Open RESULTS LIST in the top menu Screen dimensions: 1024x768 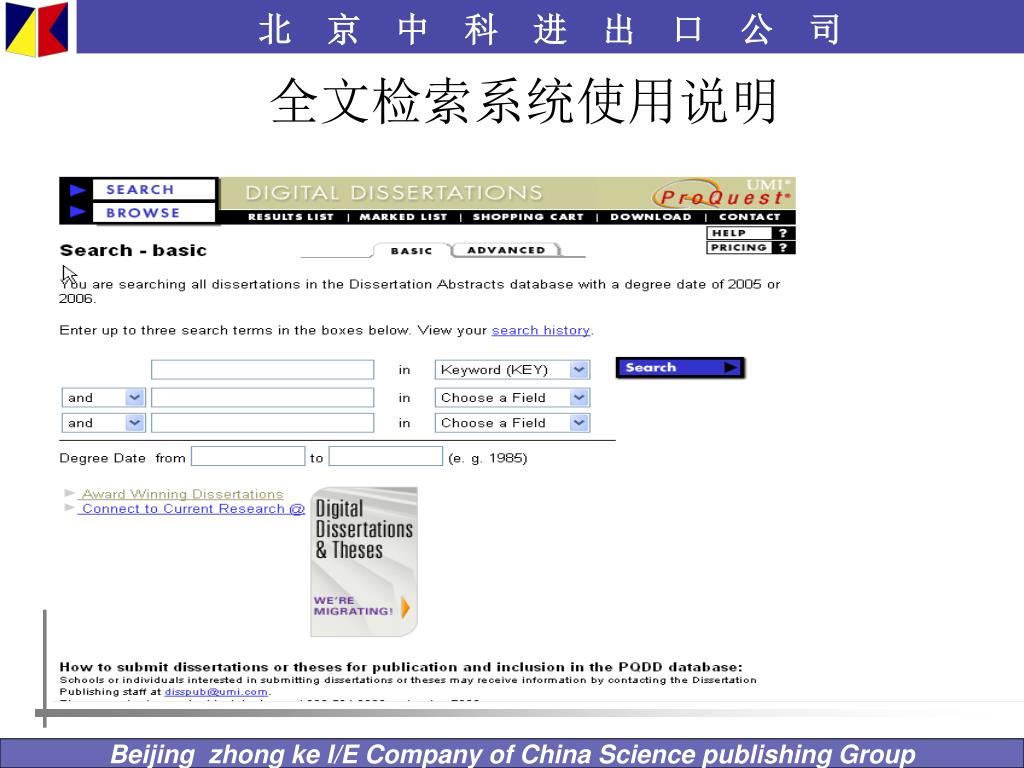291,217
